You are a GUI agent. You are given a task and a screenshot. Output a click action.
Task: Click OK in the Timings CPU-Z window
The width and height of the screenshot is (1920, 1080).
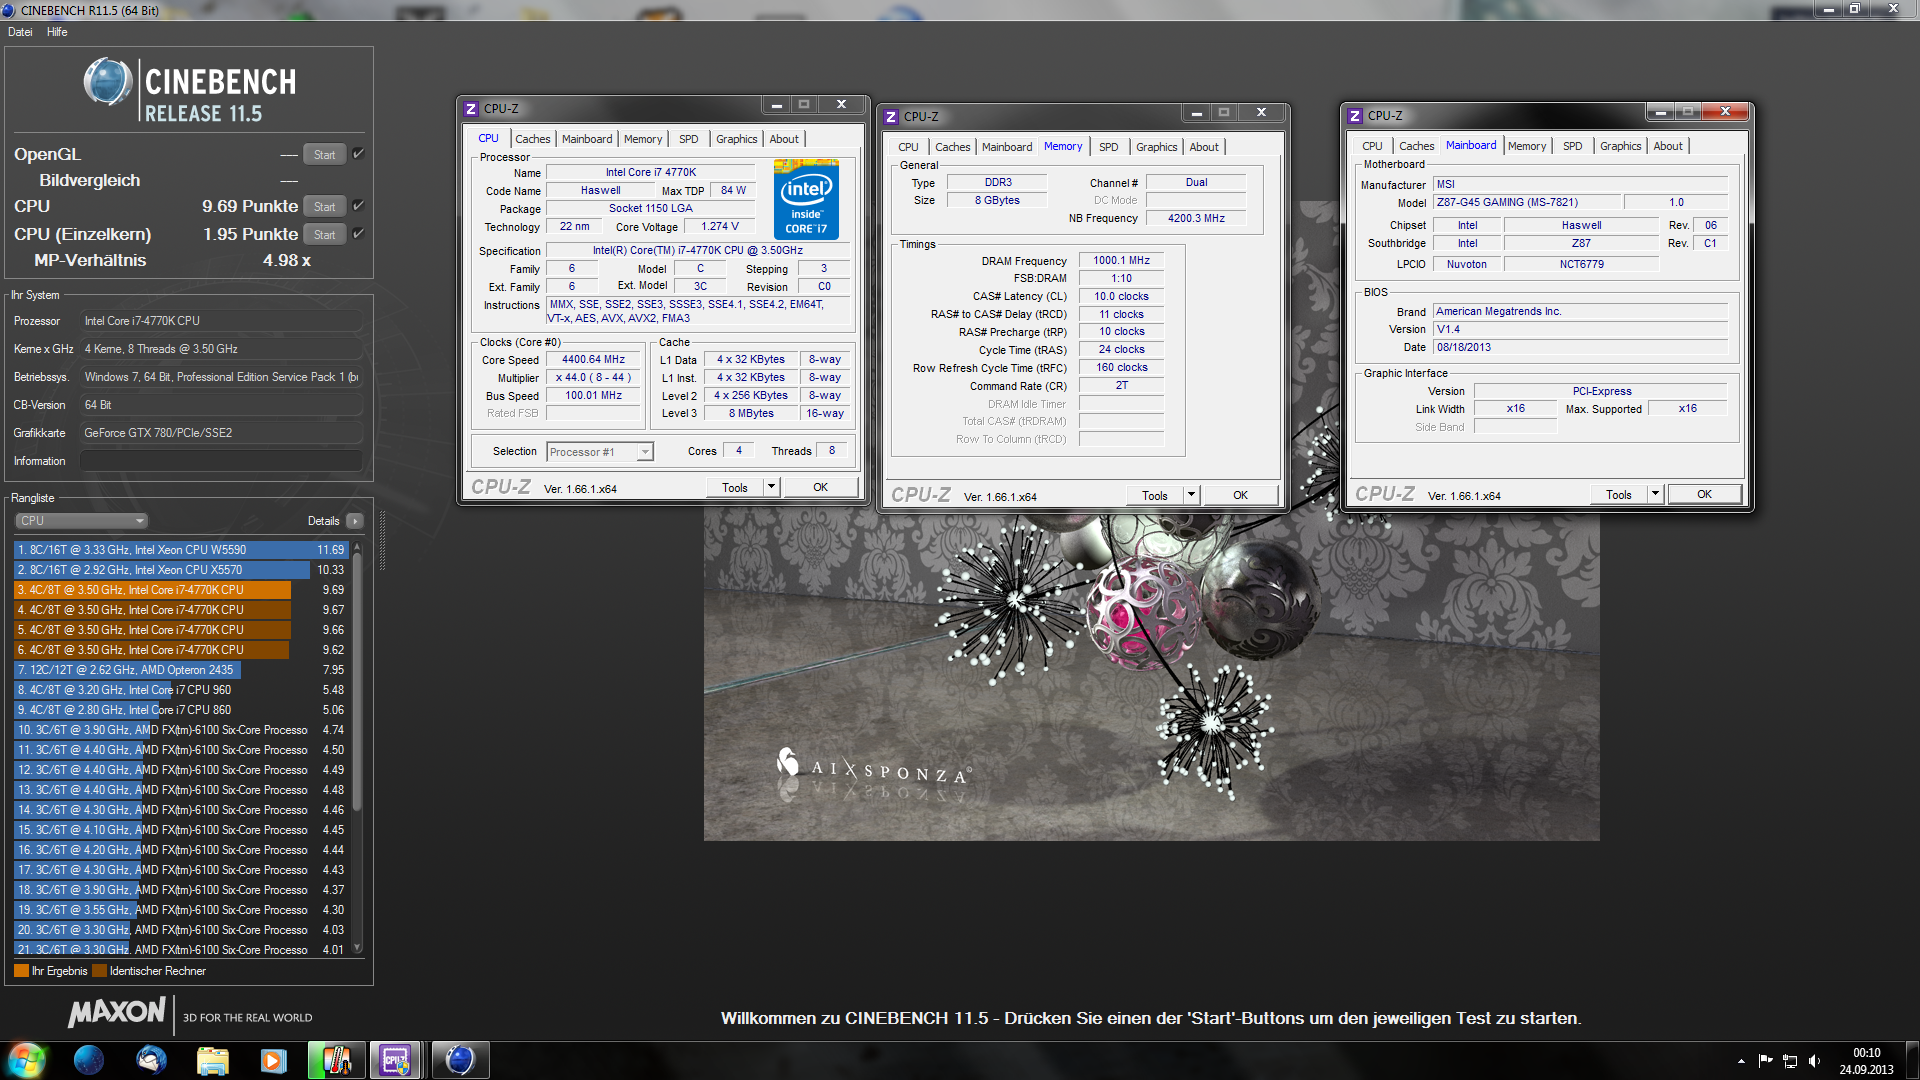click(1240, 495)
